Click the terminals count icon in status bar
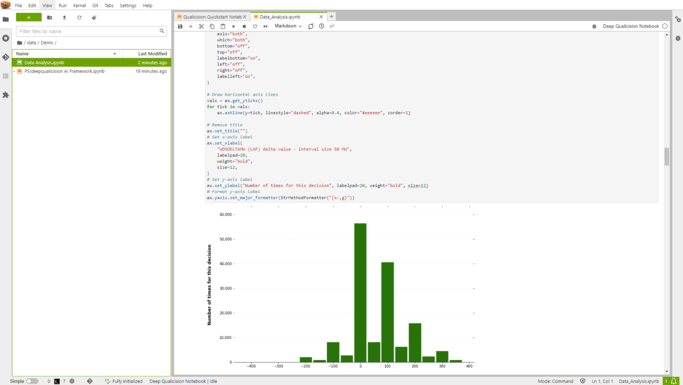The image size is (683, 385). click(x=57, y=381)
